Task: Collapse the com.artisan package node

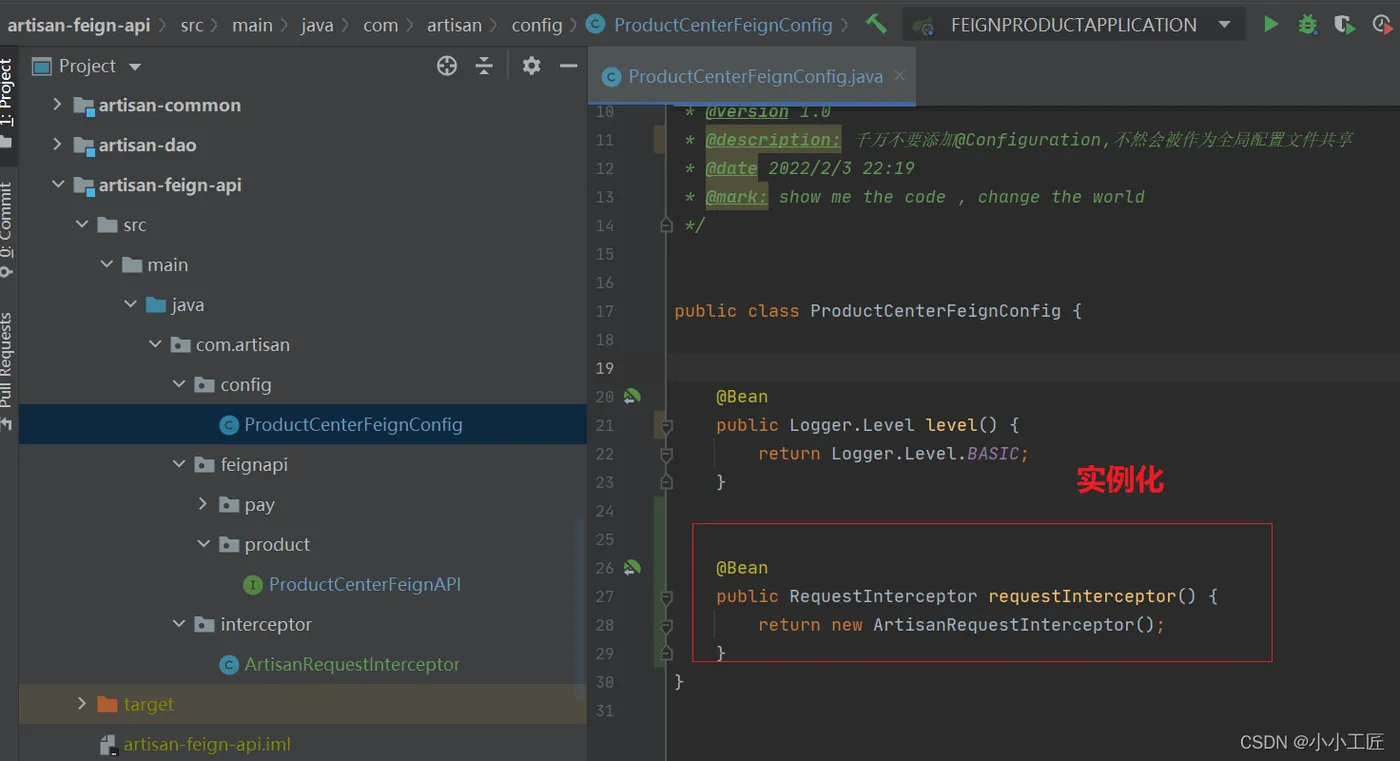Action: 155,345
